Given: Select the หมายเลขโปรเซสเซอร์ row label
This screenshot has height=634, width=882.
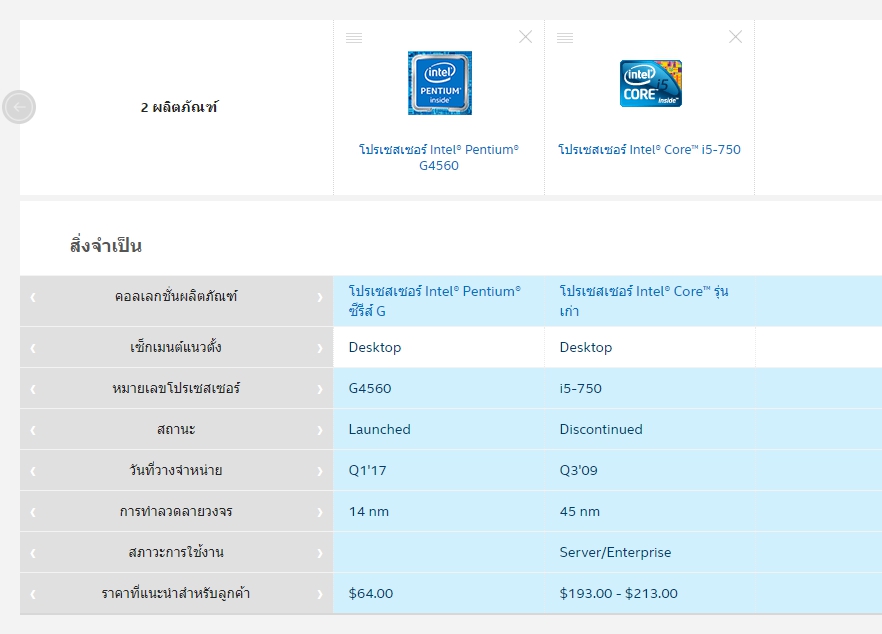Looking at the screenshot, I should coord(176,388).
